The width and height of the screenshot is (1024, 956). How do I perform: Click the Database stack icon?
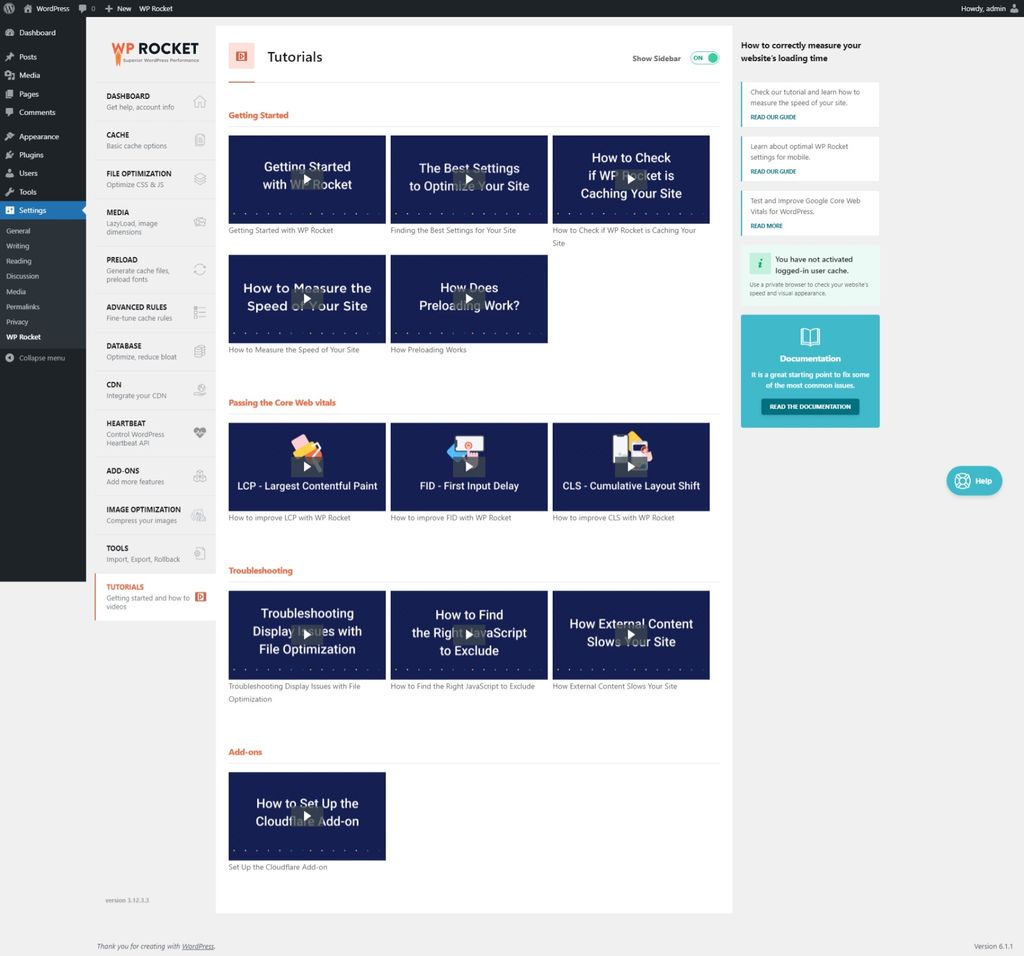(x=200, y=351)
